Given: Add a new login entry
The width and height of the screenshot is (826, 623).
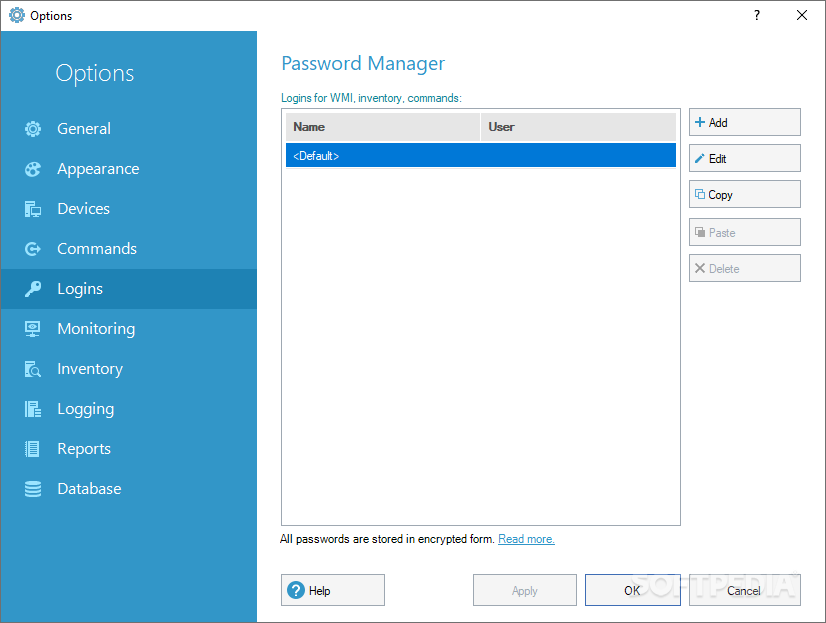Looking at the screenshot, I should coord(744,122).
